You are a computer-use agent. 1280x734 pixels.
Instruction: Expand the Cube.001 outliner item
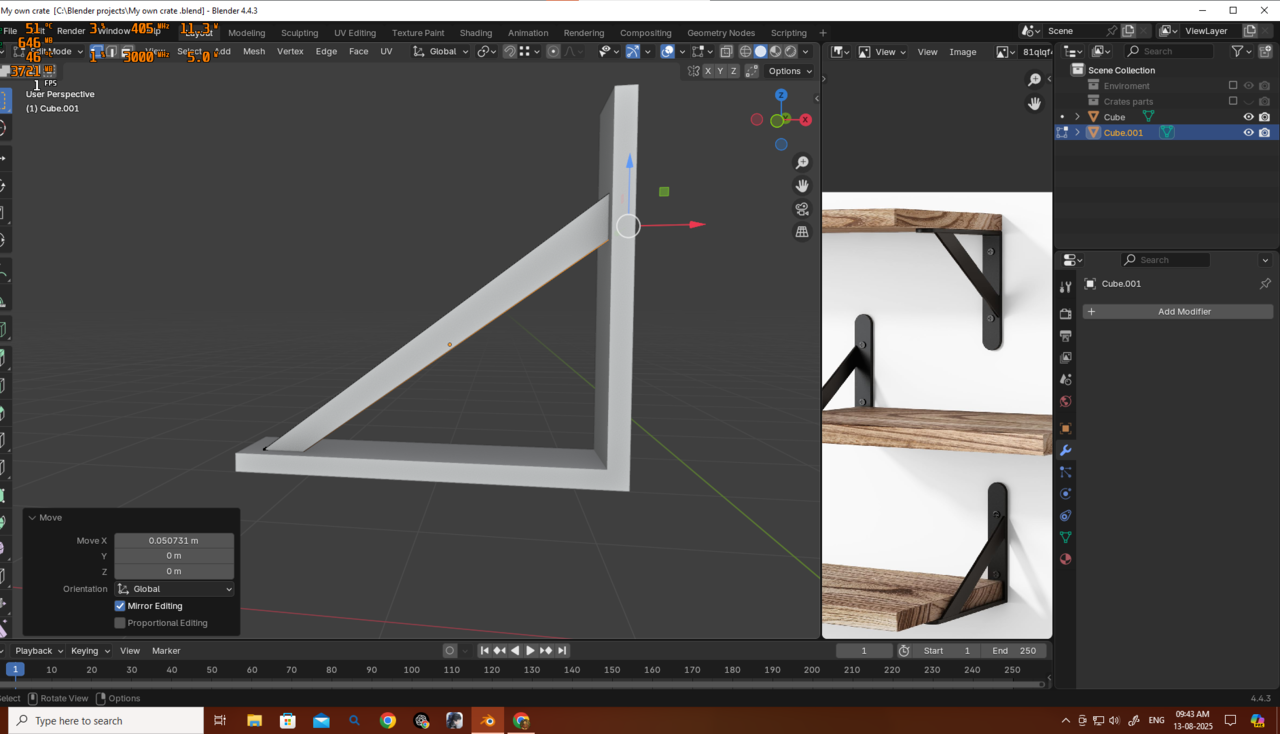[x=1077, y=133]
